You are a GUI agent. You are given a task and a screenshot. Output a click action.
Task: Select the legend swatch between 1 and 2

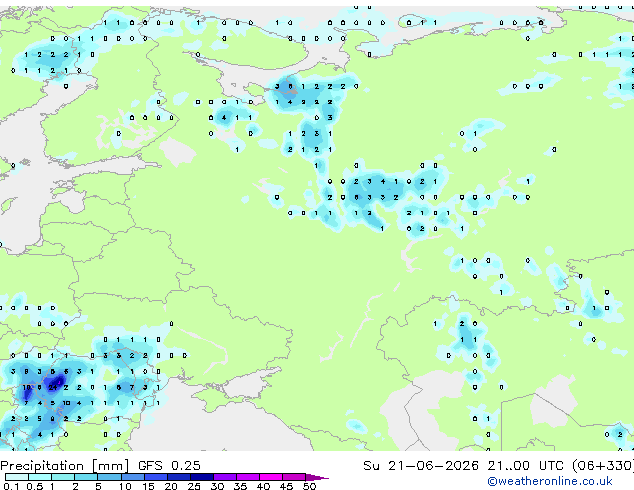(63, 477)
